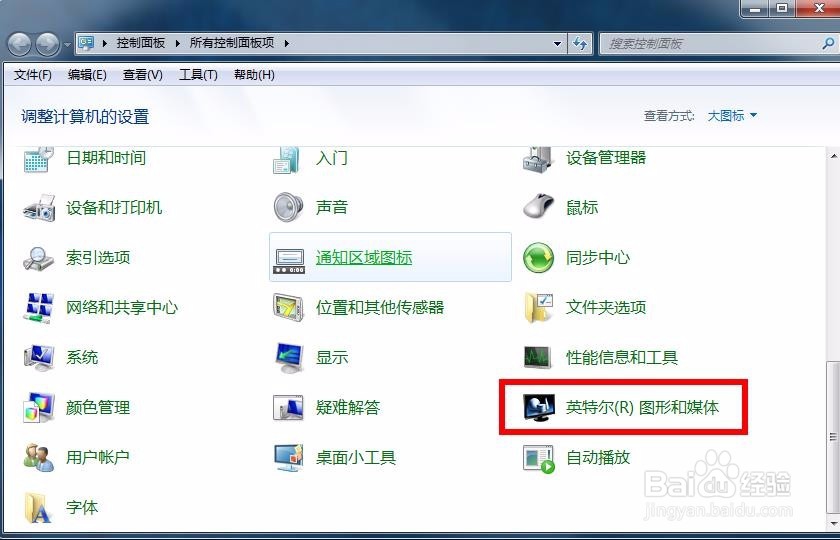The height and width of the screenshot is (540, 840).
Task: Click the 通知区域图标 link text
Action: click(x=364, y=258)
